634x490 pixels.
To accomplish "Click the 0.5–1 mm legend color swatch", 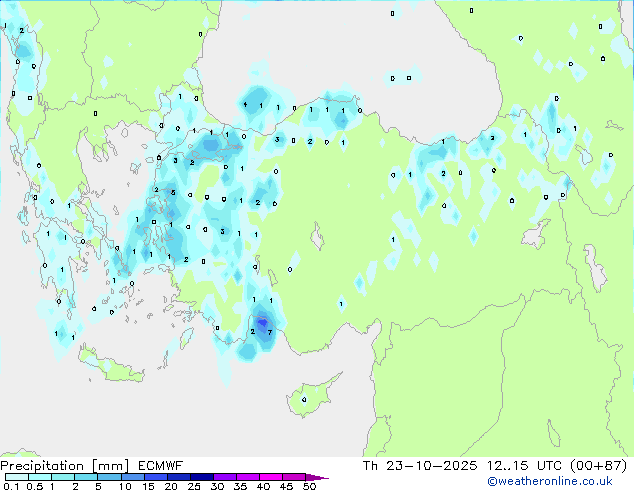I will click(x=40, y=477).
